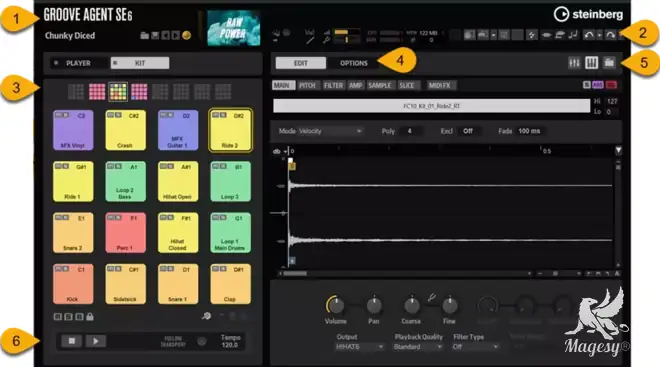Screen dimensions: 660x367
Task: Switch to the KIT tab
Action: [x=140, y=63]
